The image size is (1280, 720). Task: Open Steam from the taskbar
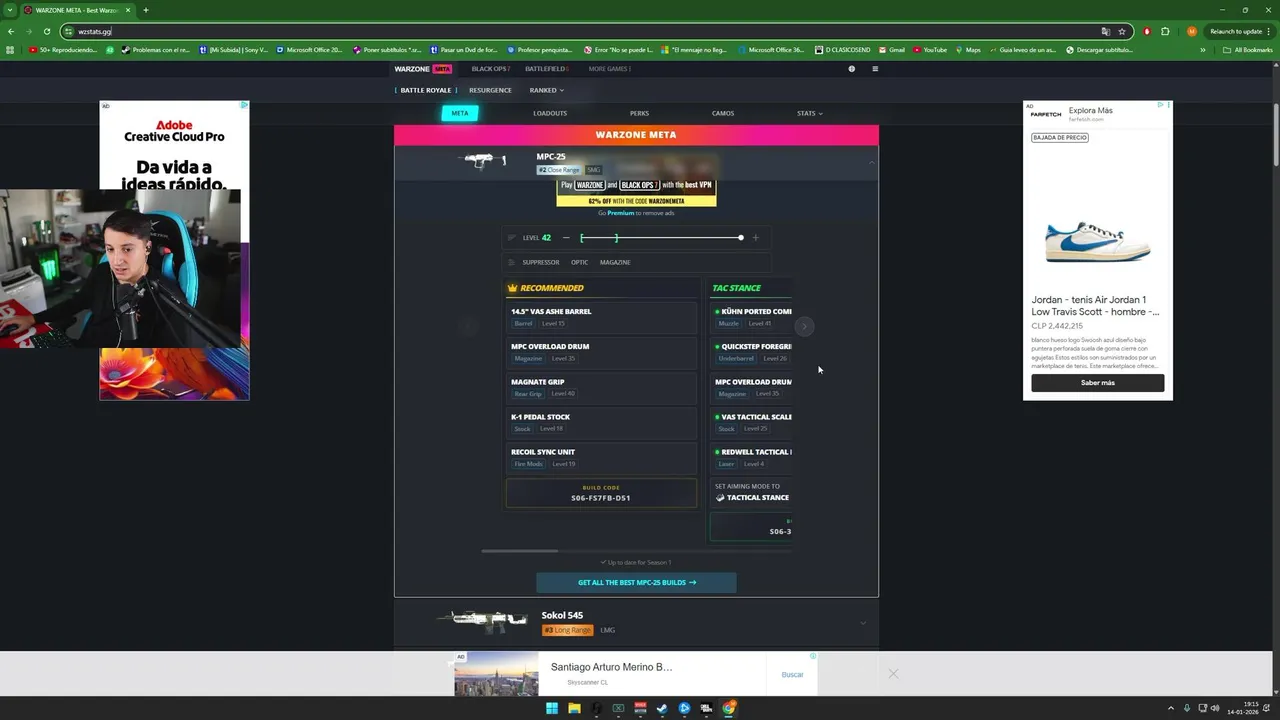(x=662, y=708)
